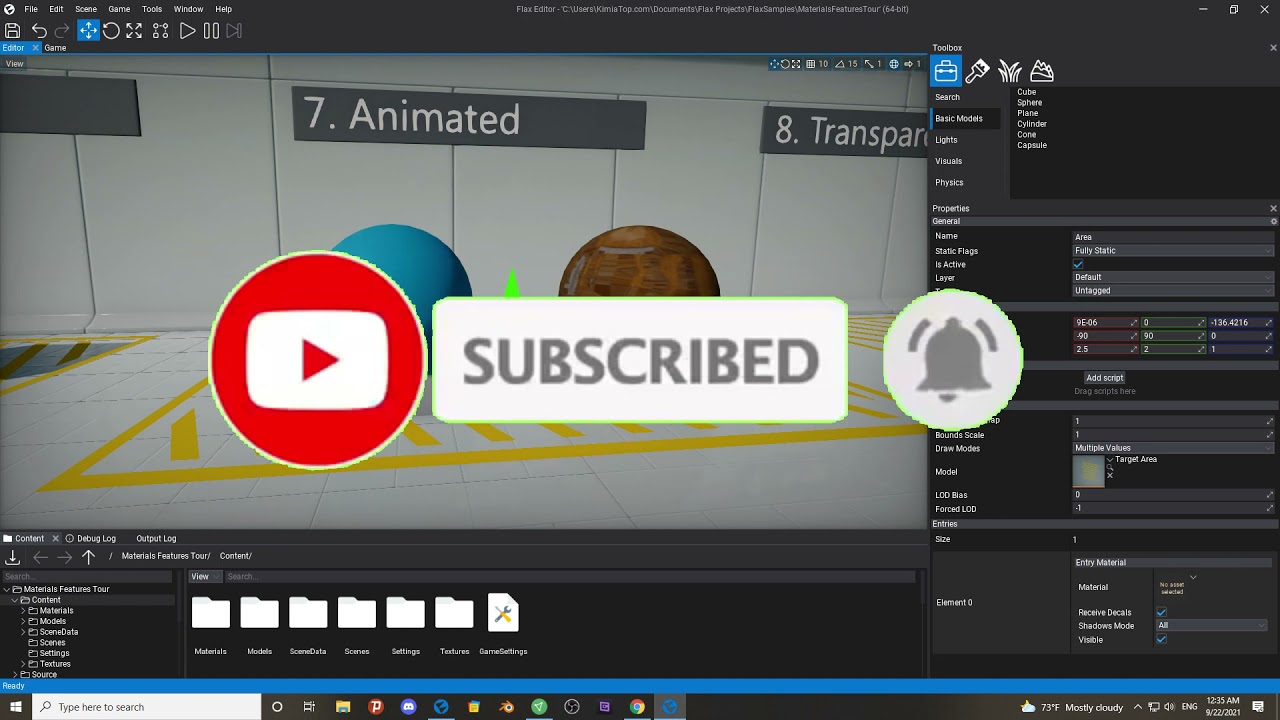Select the Rotate gizmo tool

point(111,31)
